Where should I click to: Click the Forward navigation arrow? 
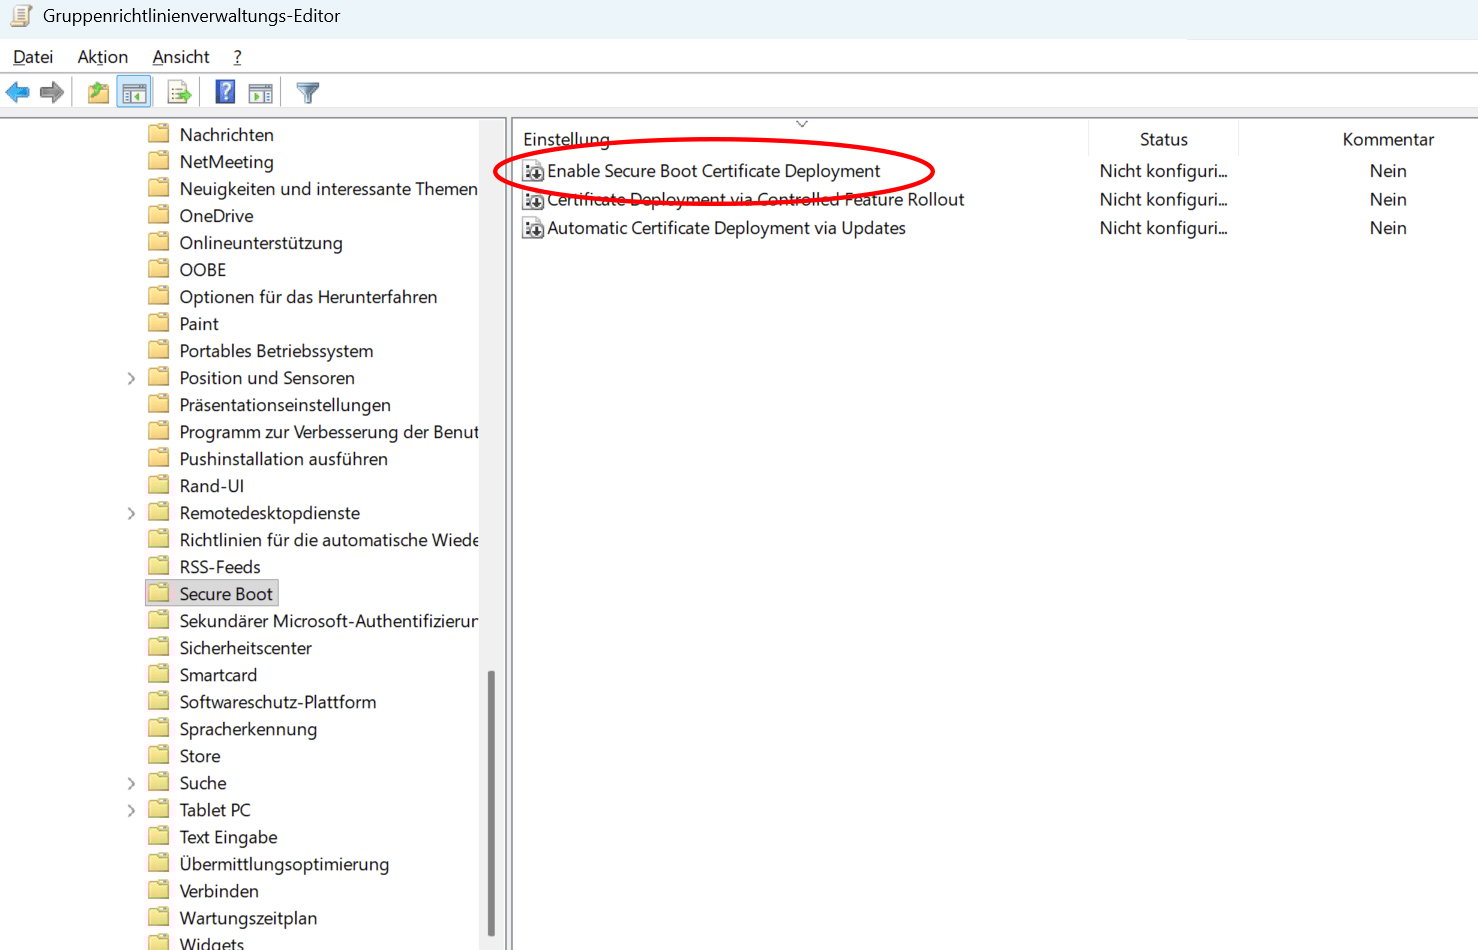click(51, 91)
